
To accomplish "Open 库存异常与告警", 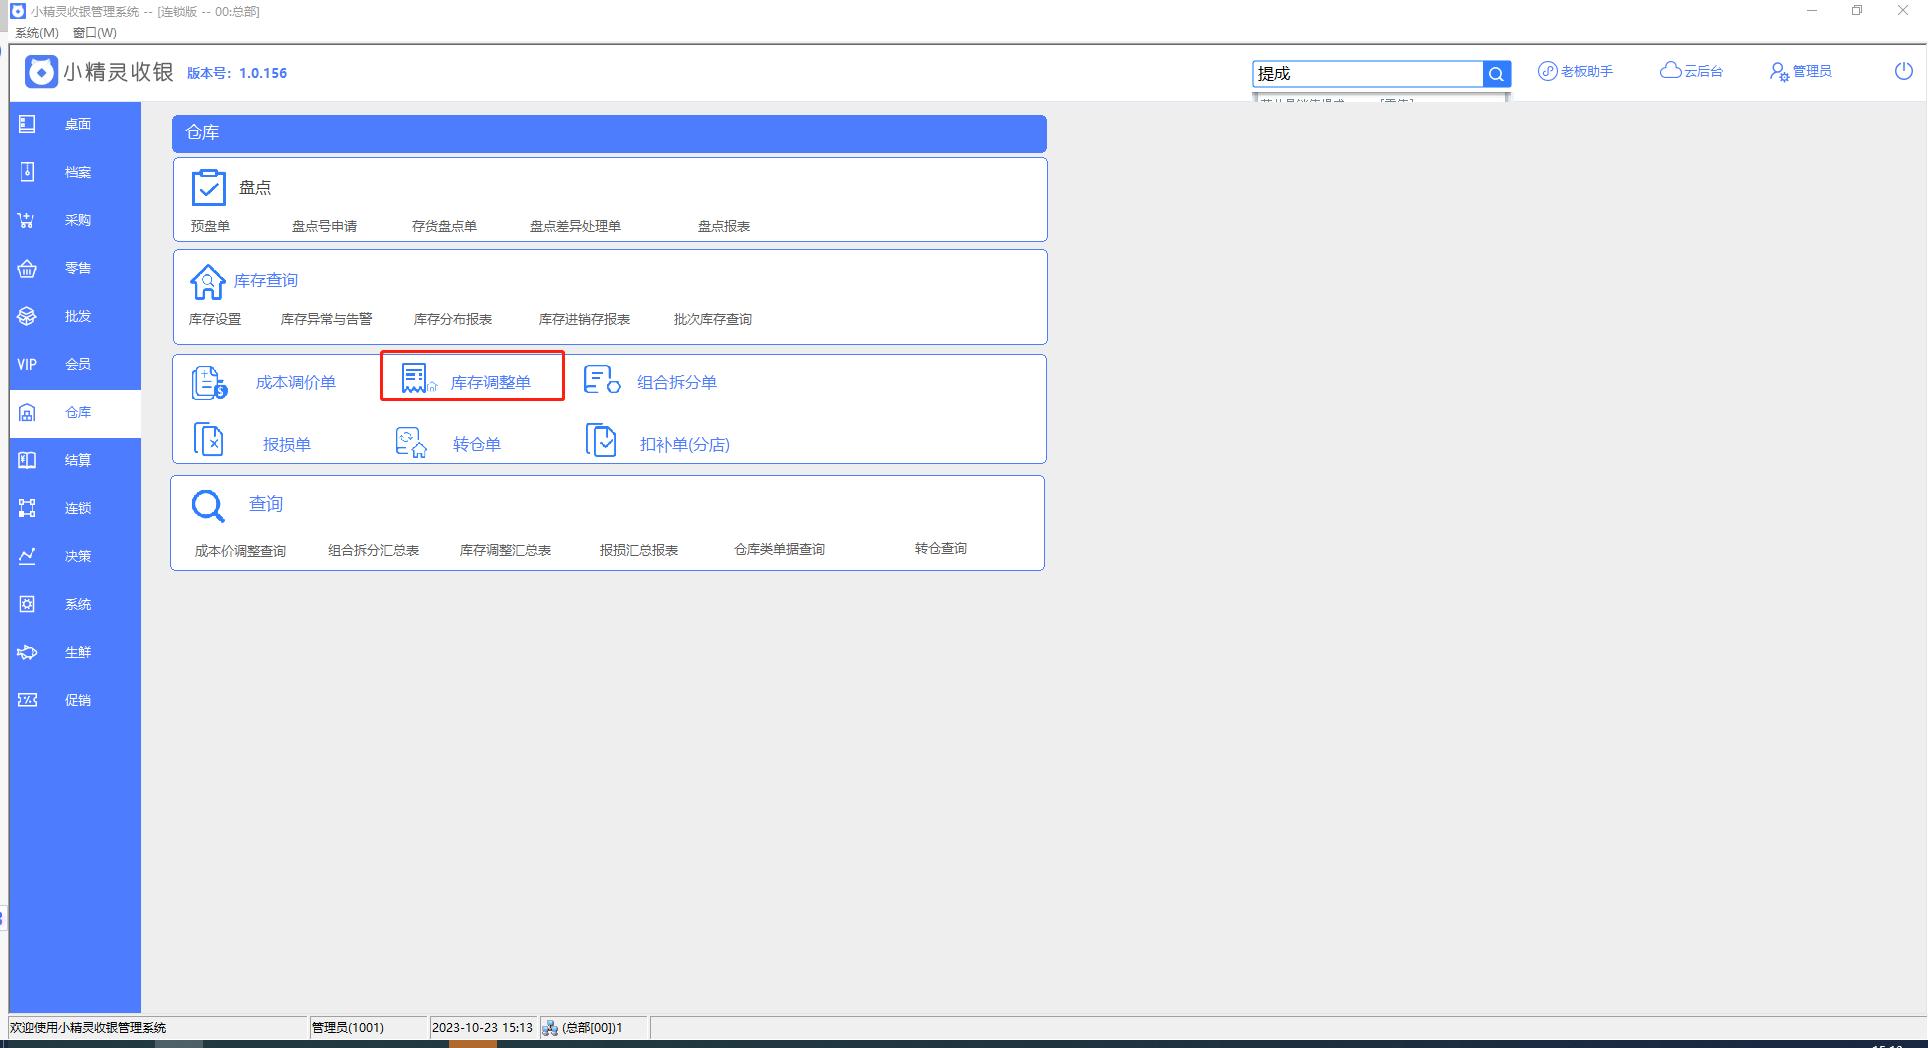I will pyautogui.click(x=326, y=319).
